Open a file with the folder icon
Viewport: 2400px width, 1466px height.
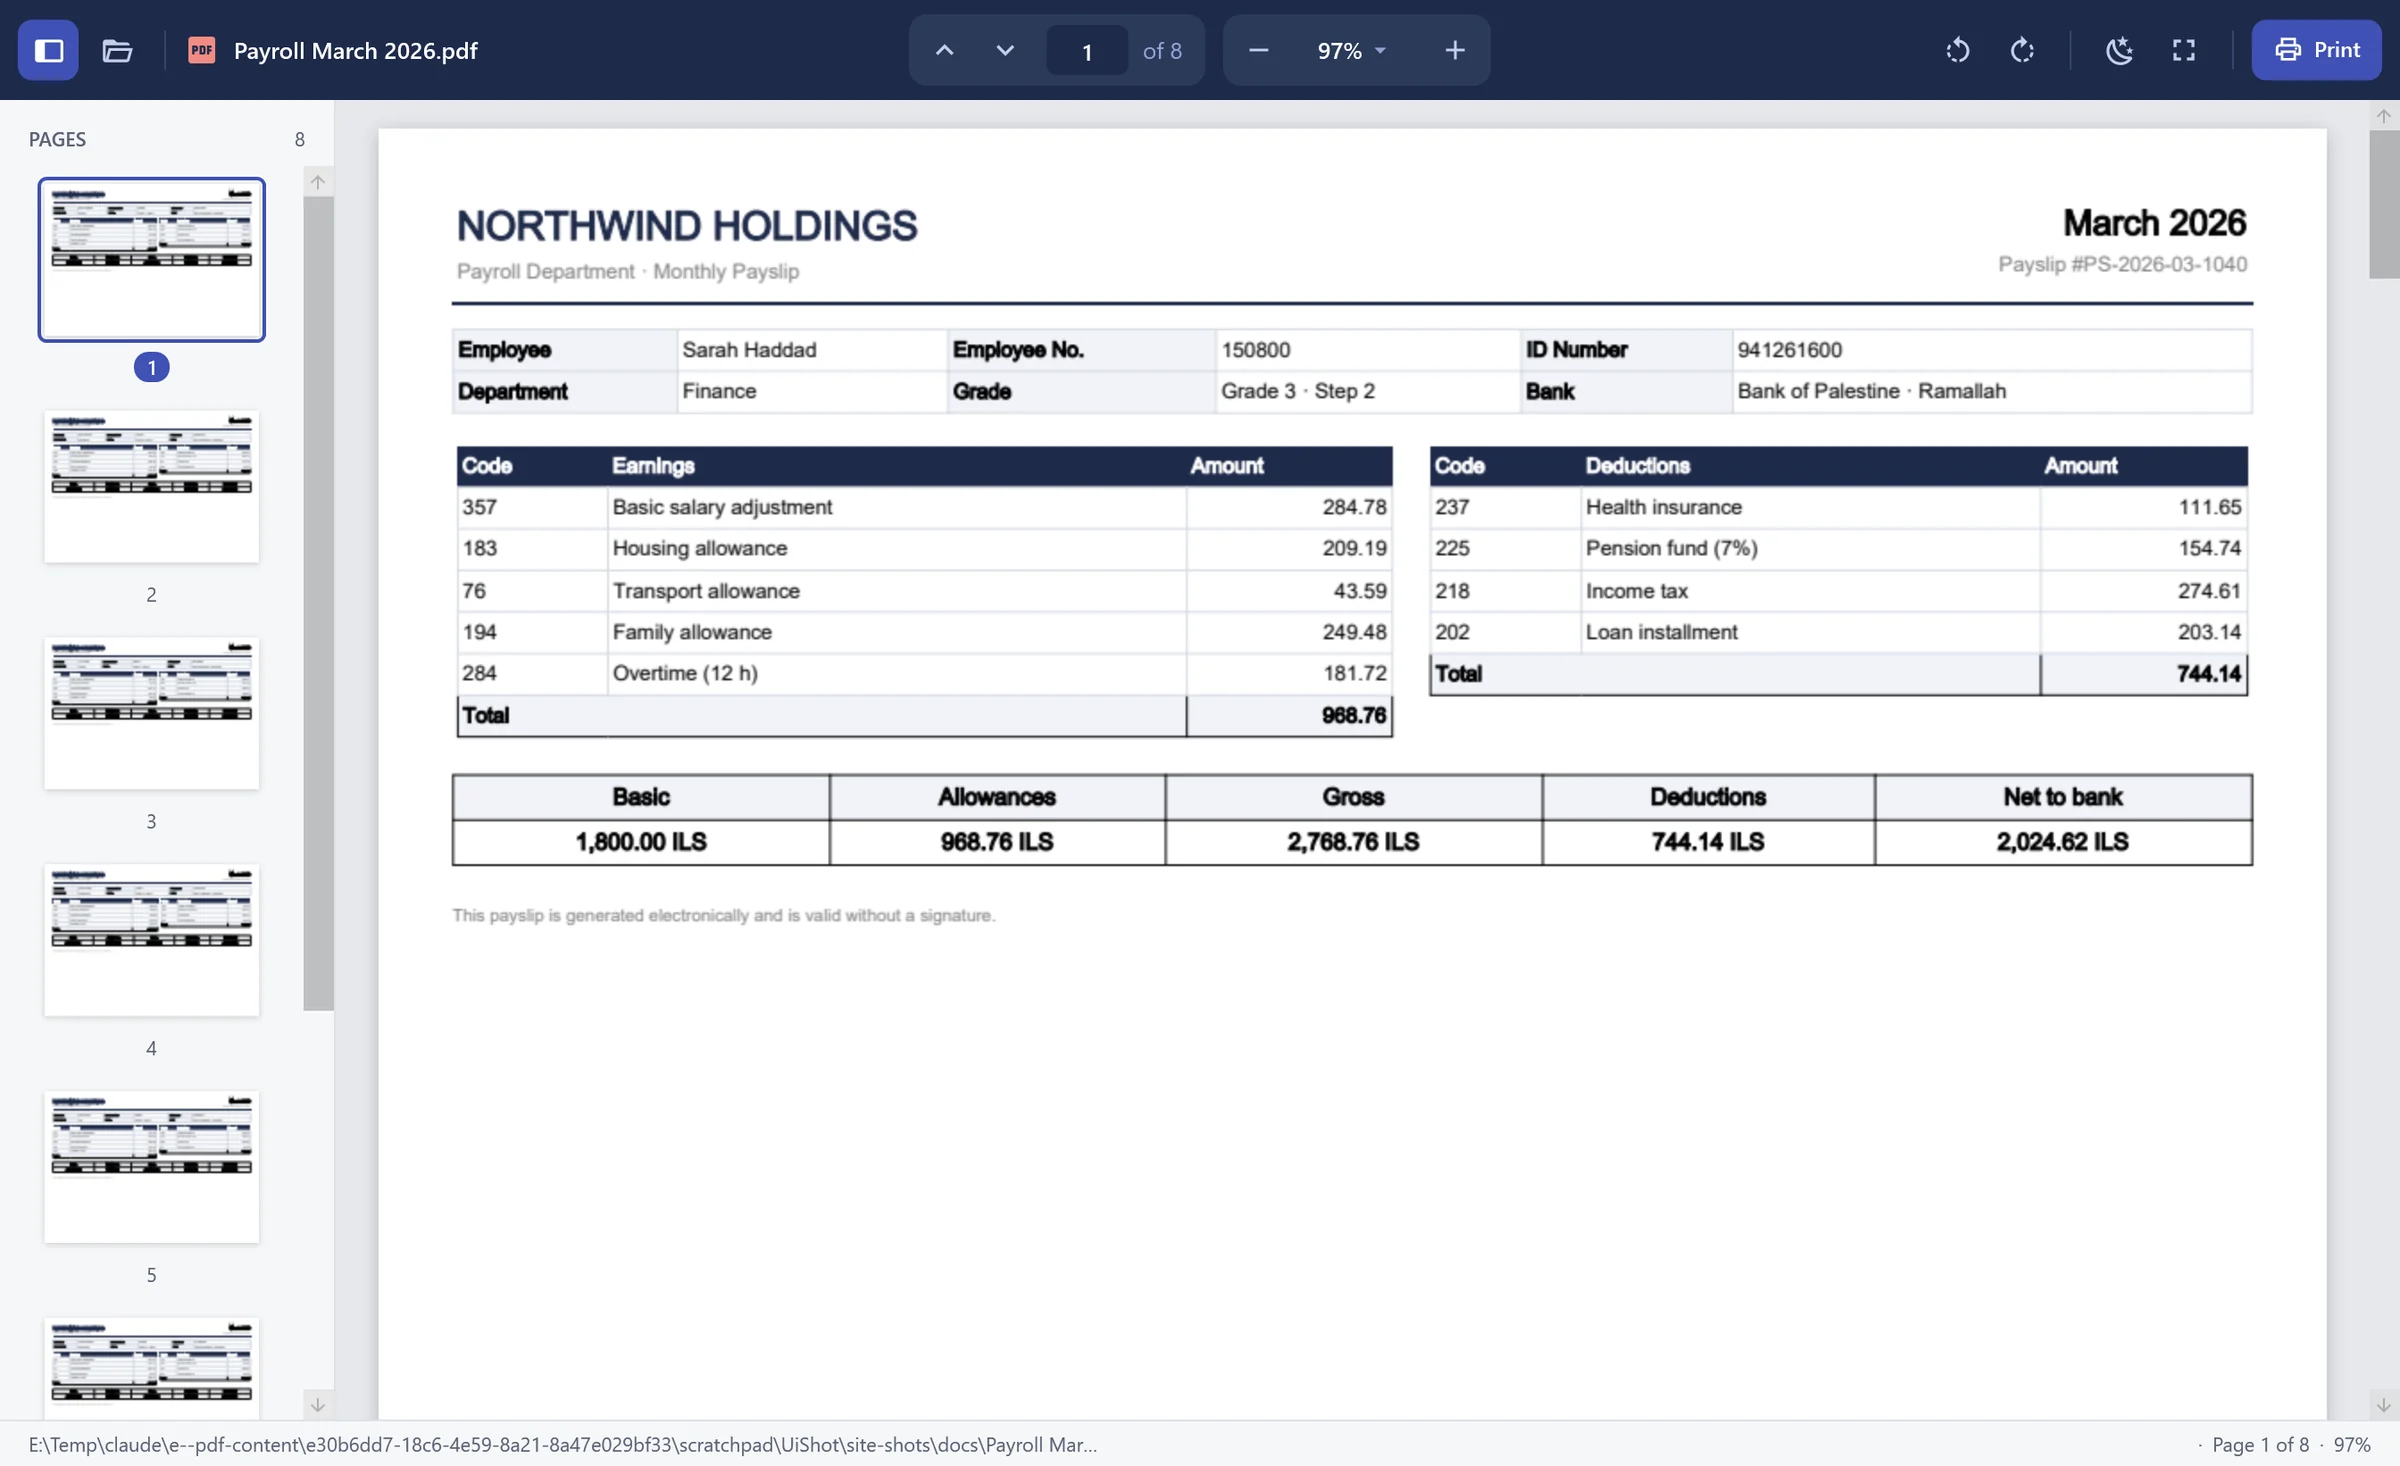pyautogui.click(x=117, y=50)
